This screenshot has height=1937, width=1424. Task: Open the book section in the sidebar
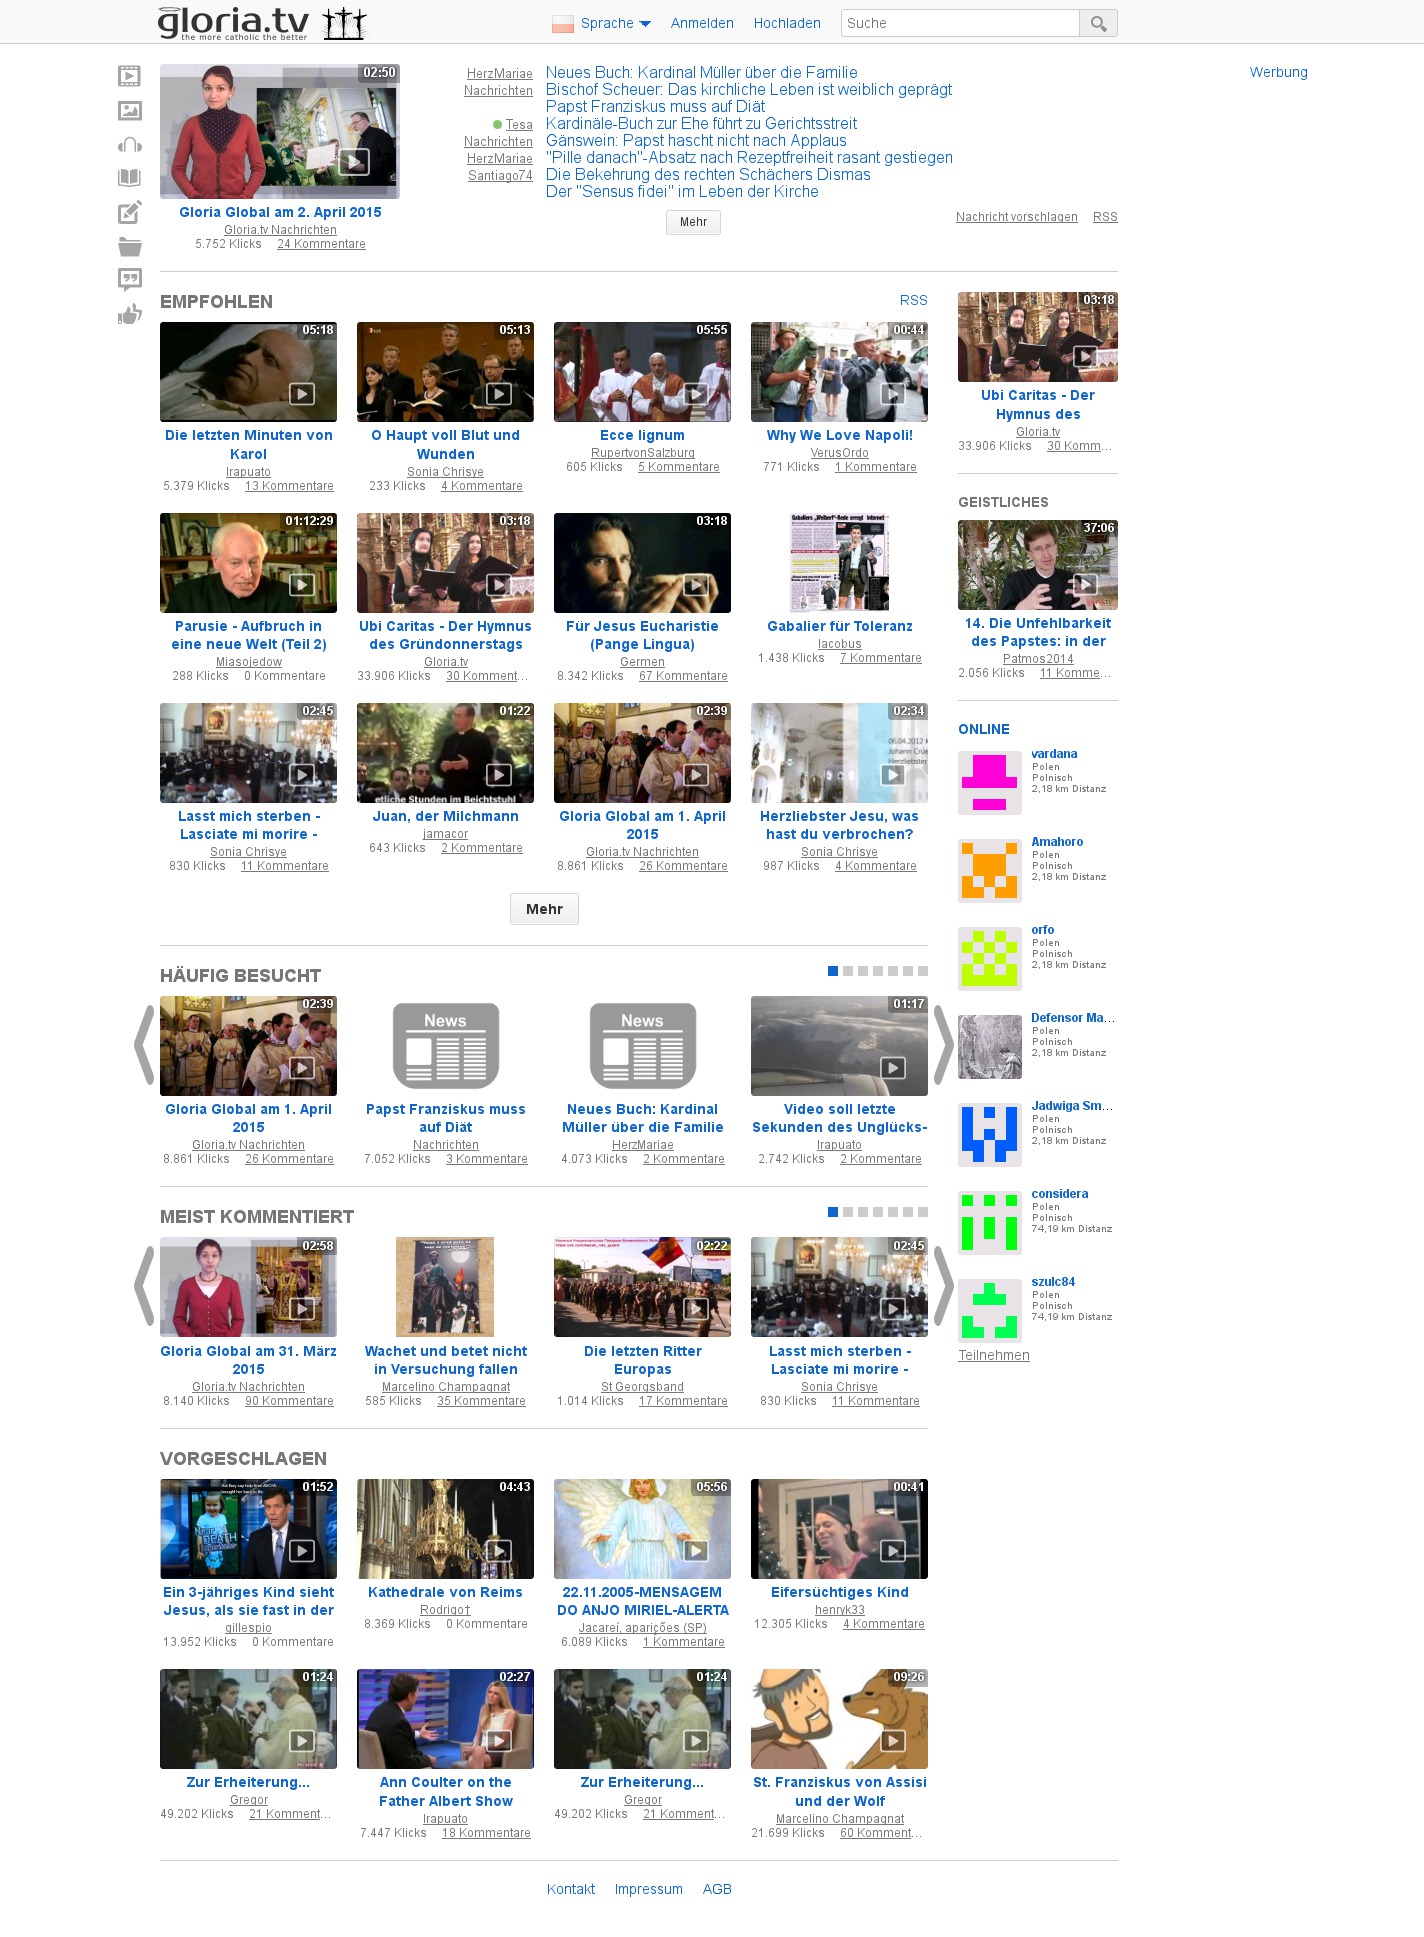[x=130, y=178]
